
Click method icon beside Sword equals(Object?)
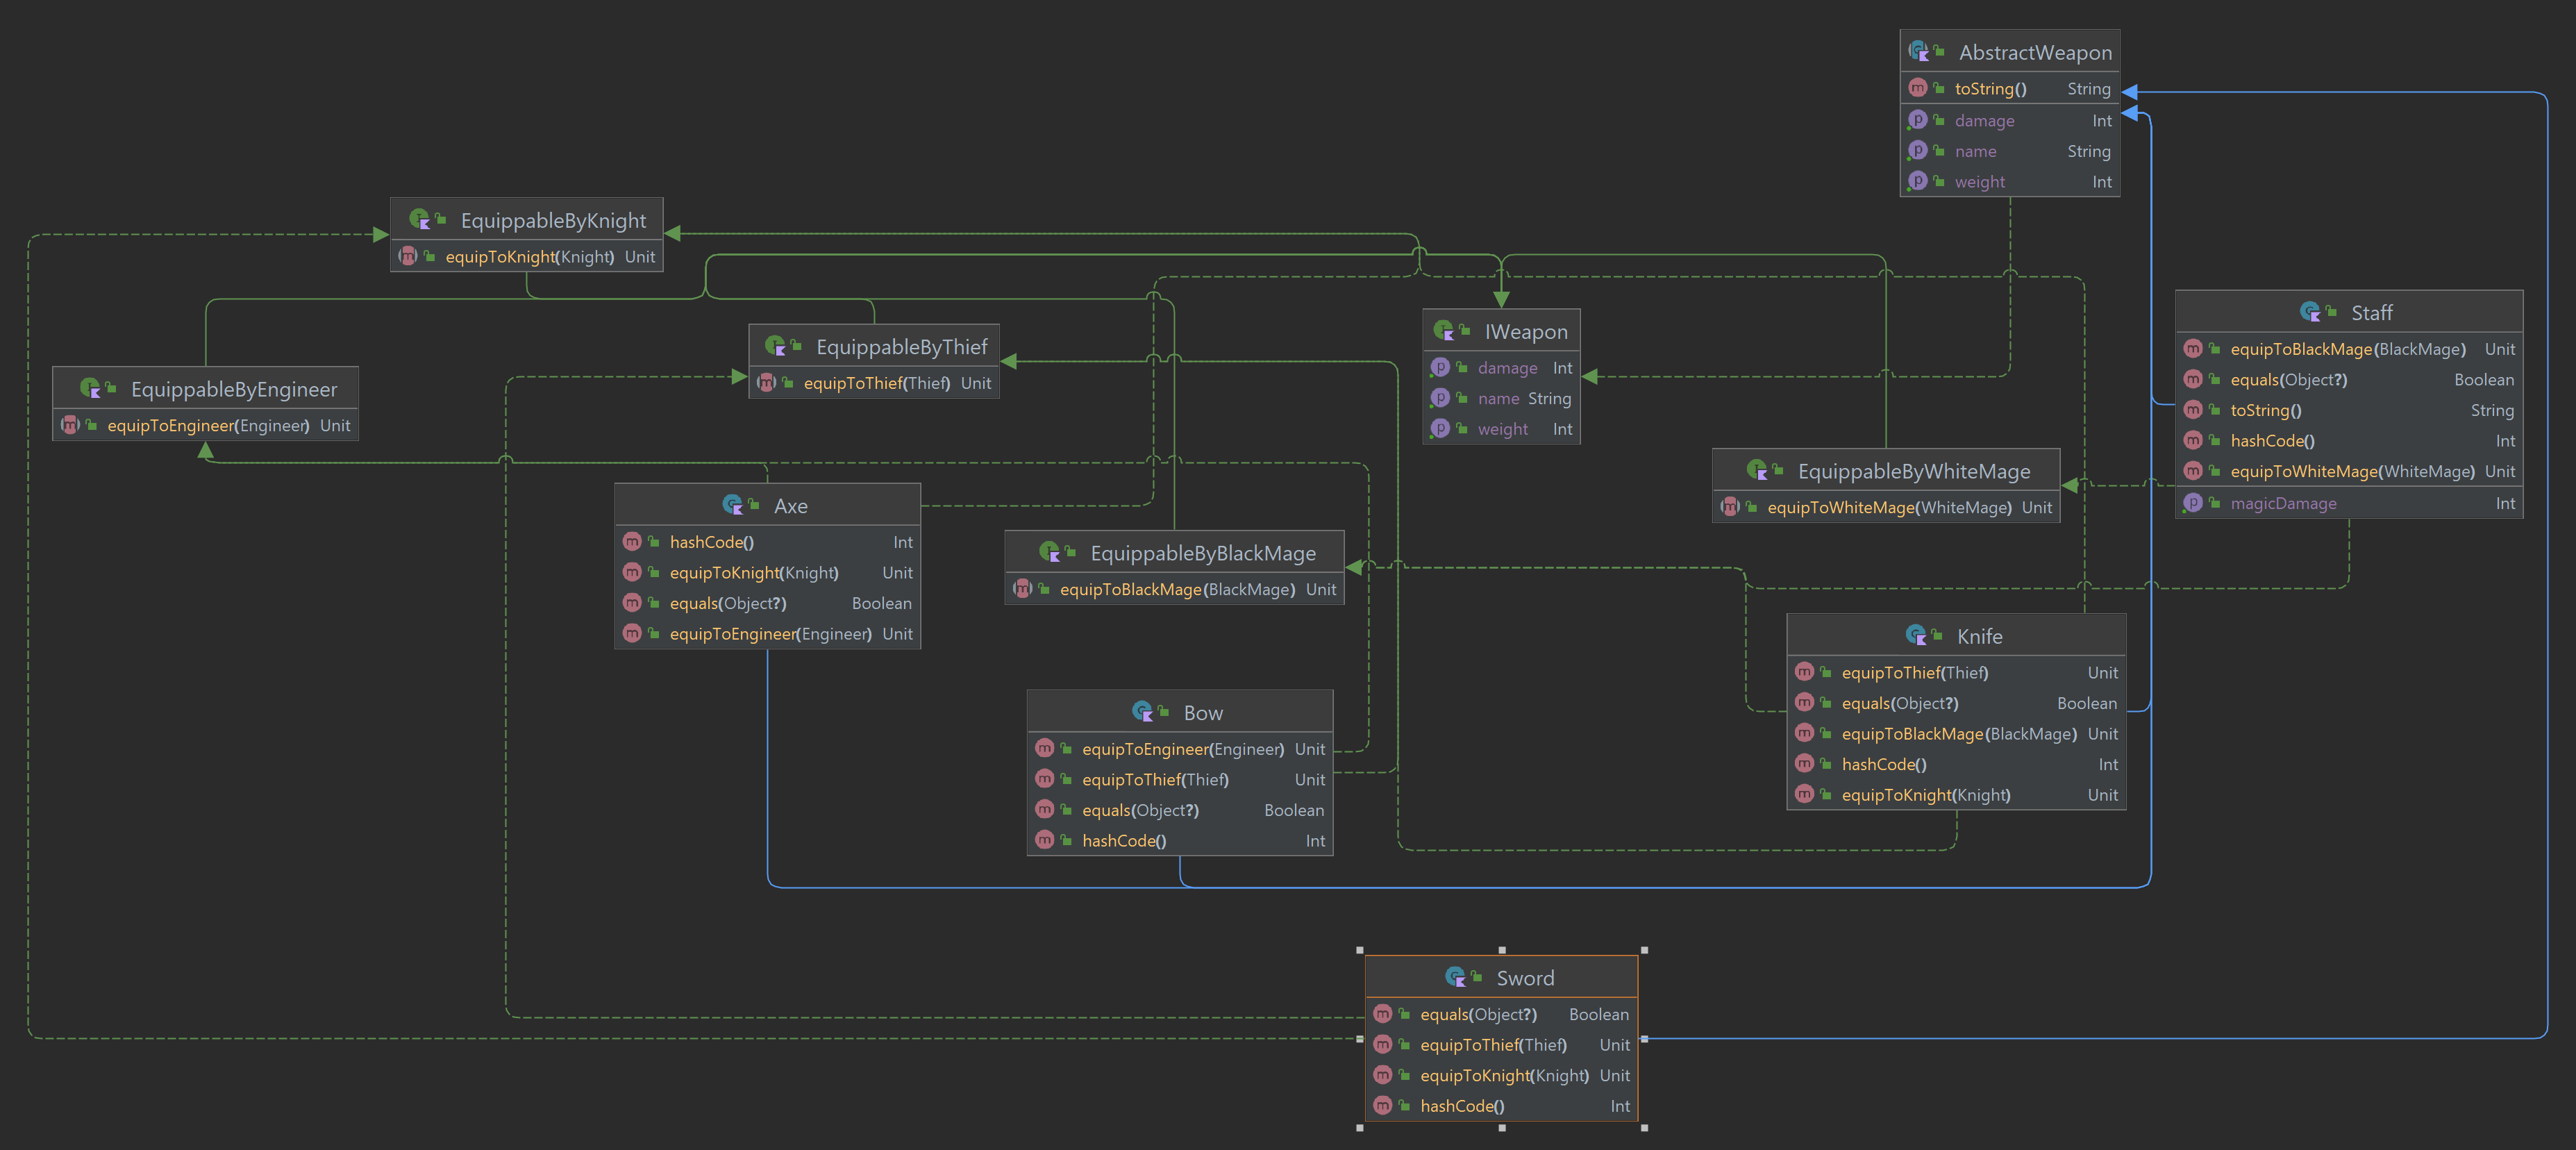[x=1382, y=1014]
